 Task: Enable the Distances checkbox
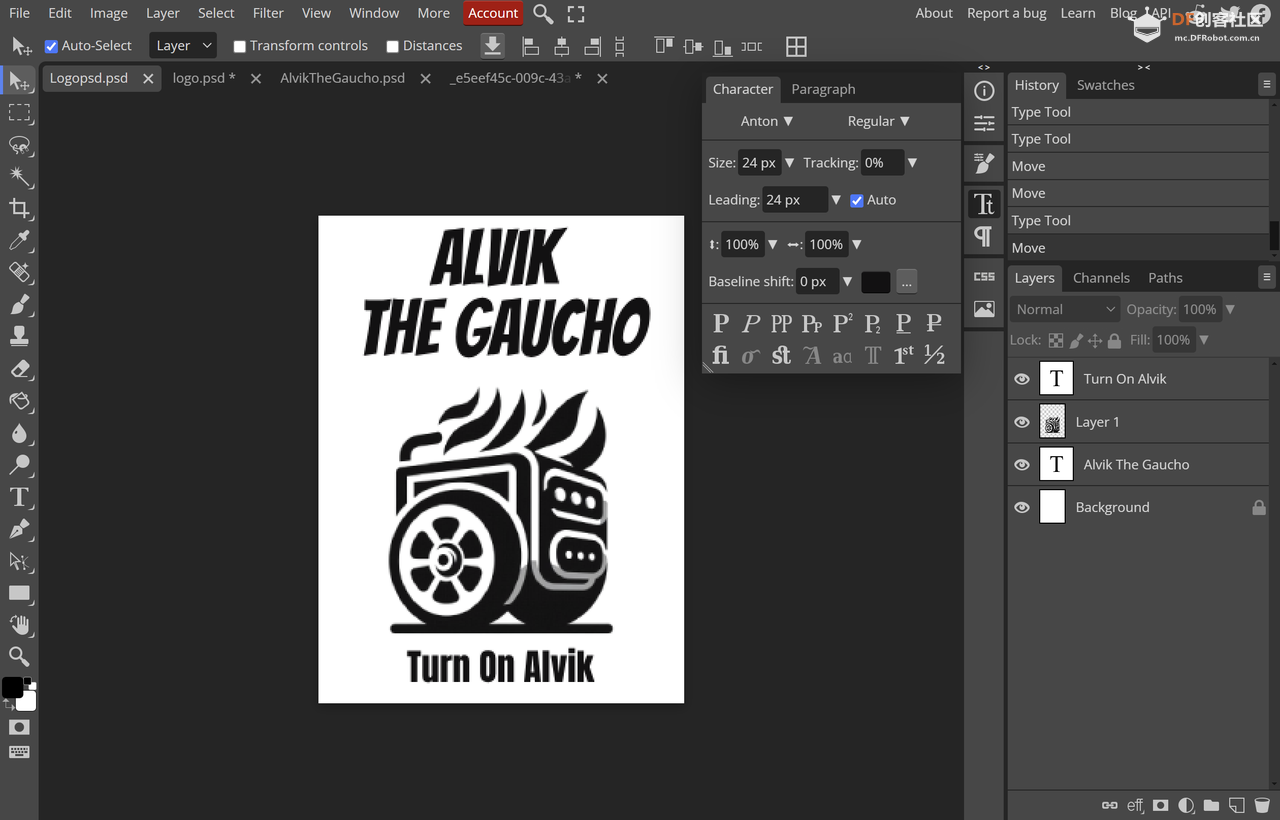[392, 46]
